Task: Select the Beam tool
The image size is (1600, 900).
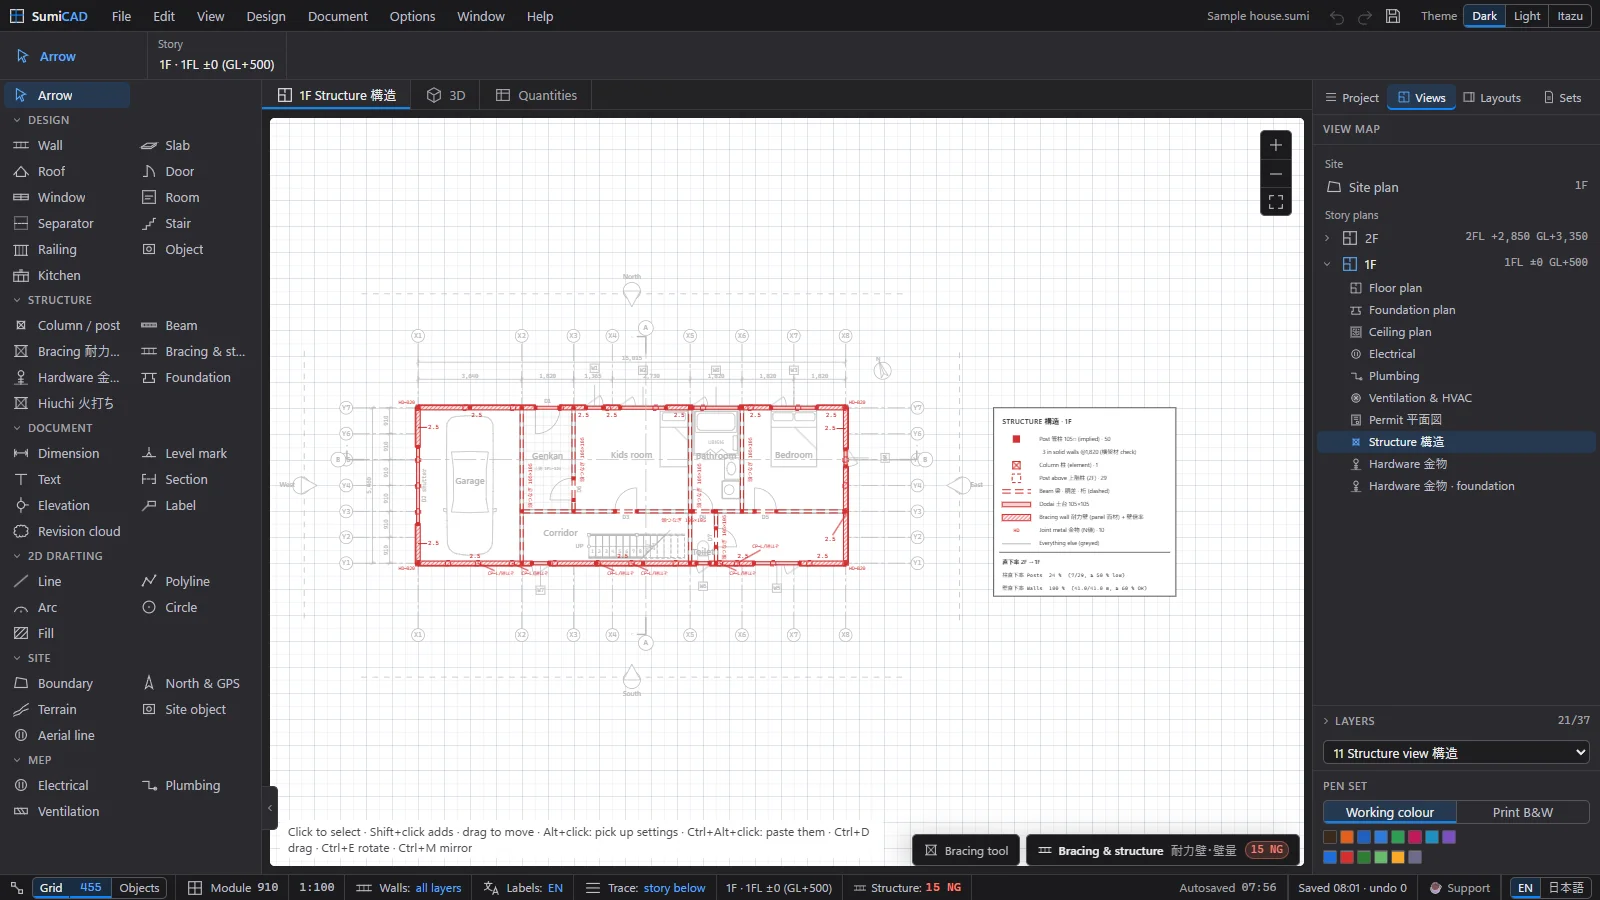Action: [x=194, y=325]
